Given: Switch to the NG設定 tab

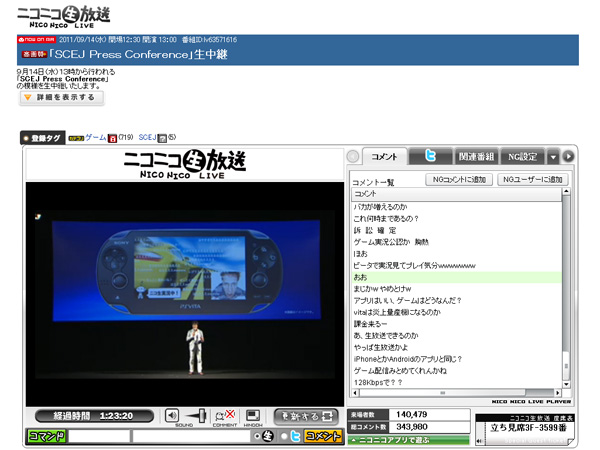Looking at the screenshot, I should click(x=521, y=157).
